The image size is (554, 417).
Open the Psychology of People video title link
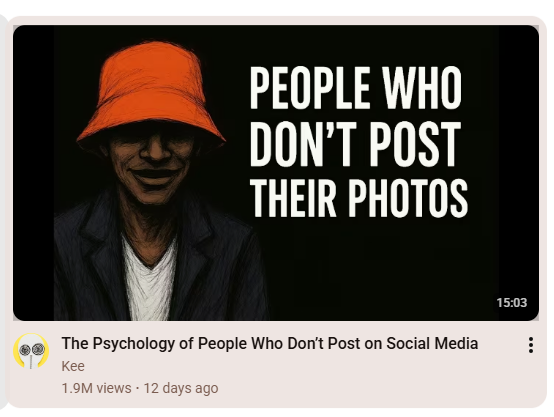(270, 343)
